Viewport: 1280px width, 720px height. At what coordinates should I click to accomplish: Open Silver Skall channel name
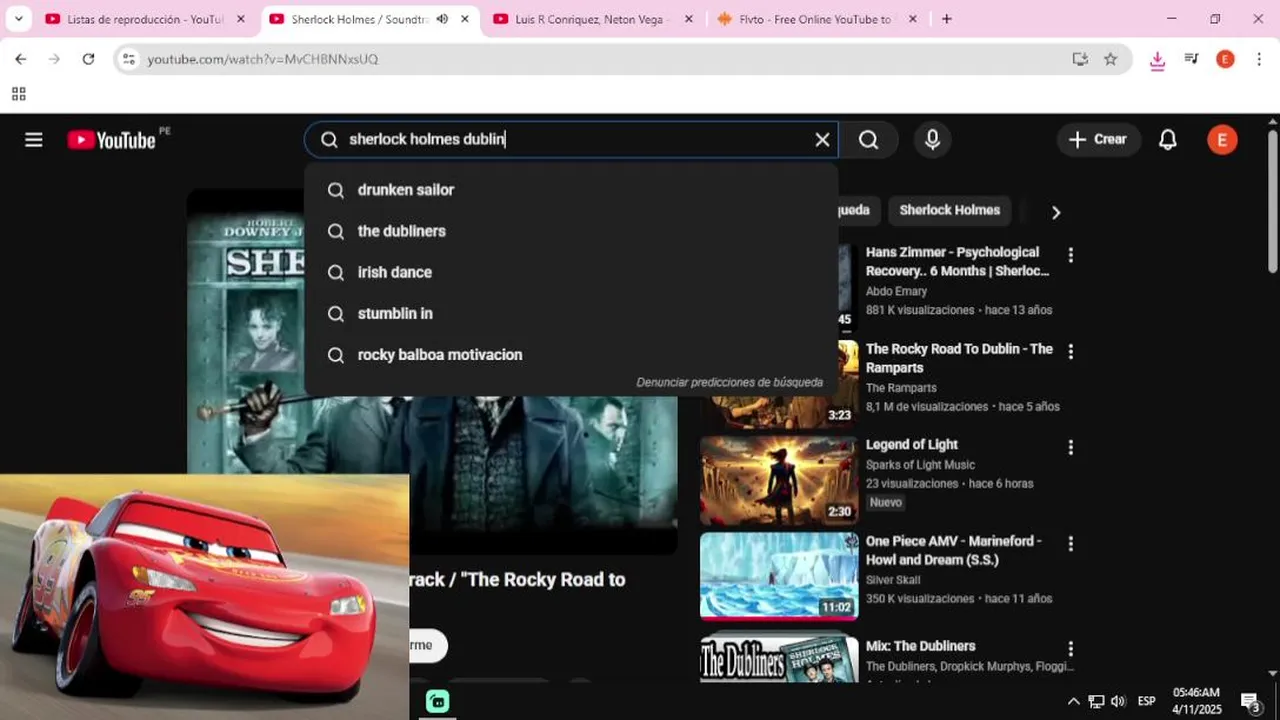tap(893, 580)
